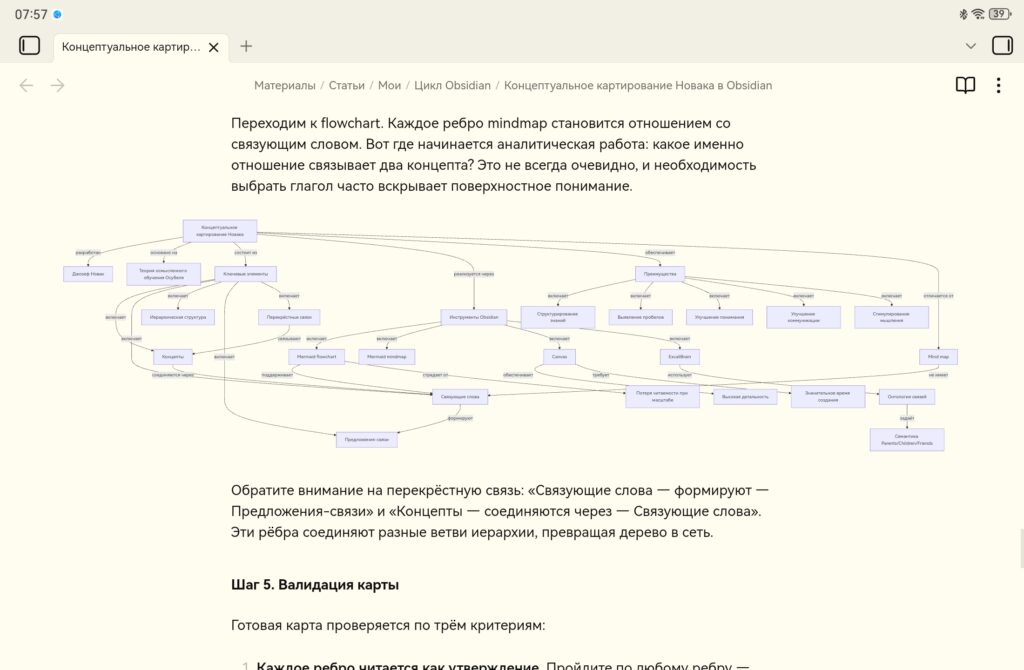The width and height of the screenshot is (1024, 670).
Task: Open the Статьи breadcrumb folder
Action: (347, 86)
